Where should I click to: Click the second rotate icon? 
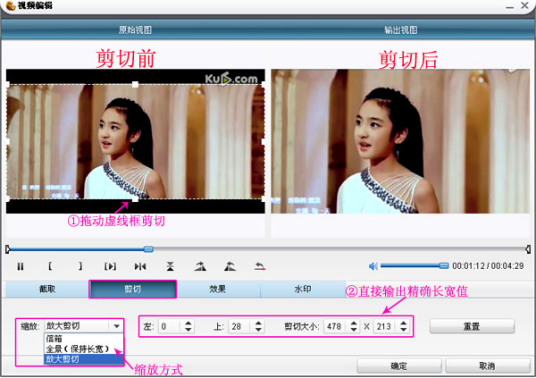[x=230, y=266]
